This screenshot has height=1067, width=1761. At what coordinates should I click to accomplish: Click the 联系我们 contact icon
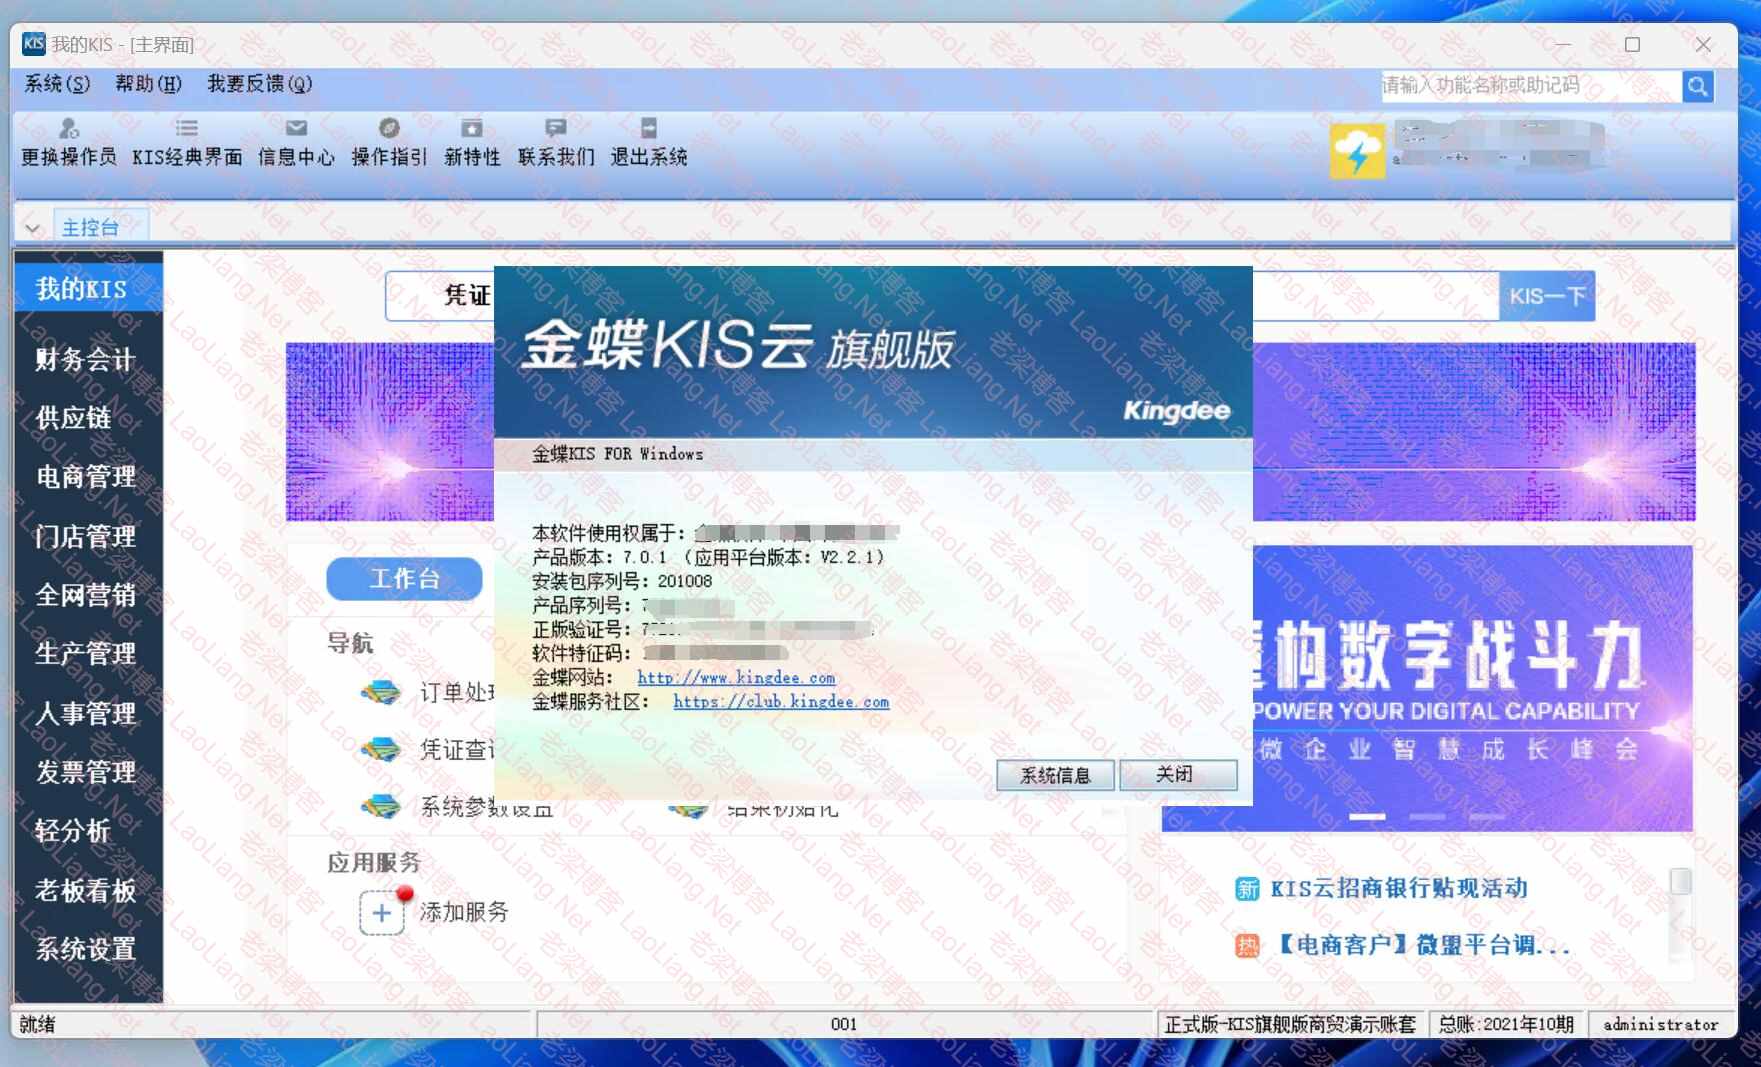556,129
